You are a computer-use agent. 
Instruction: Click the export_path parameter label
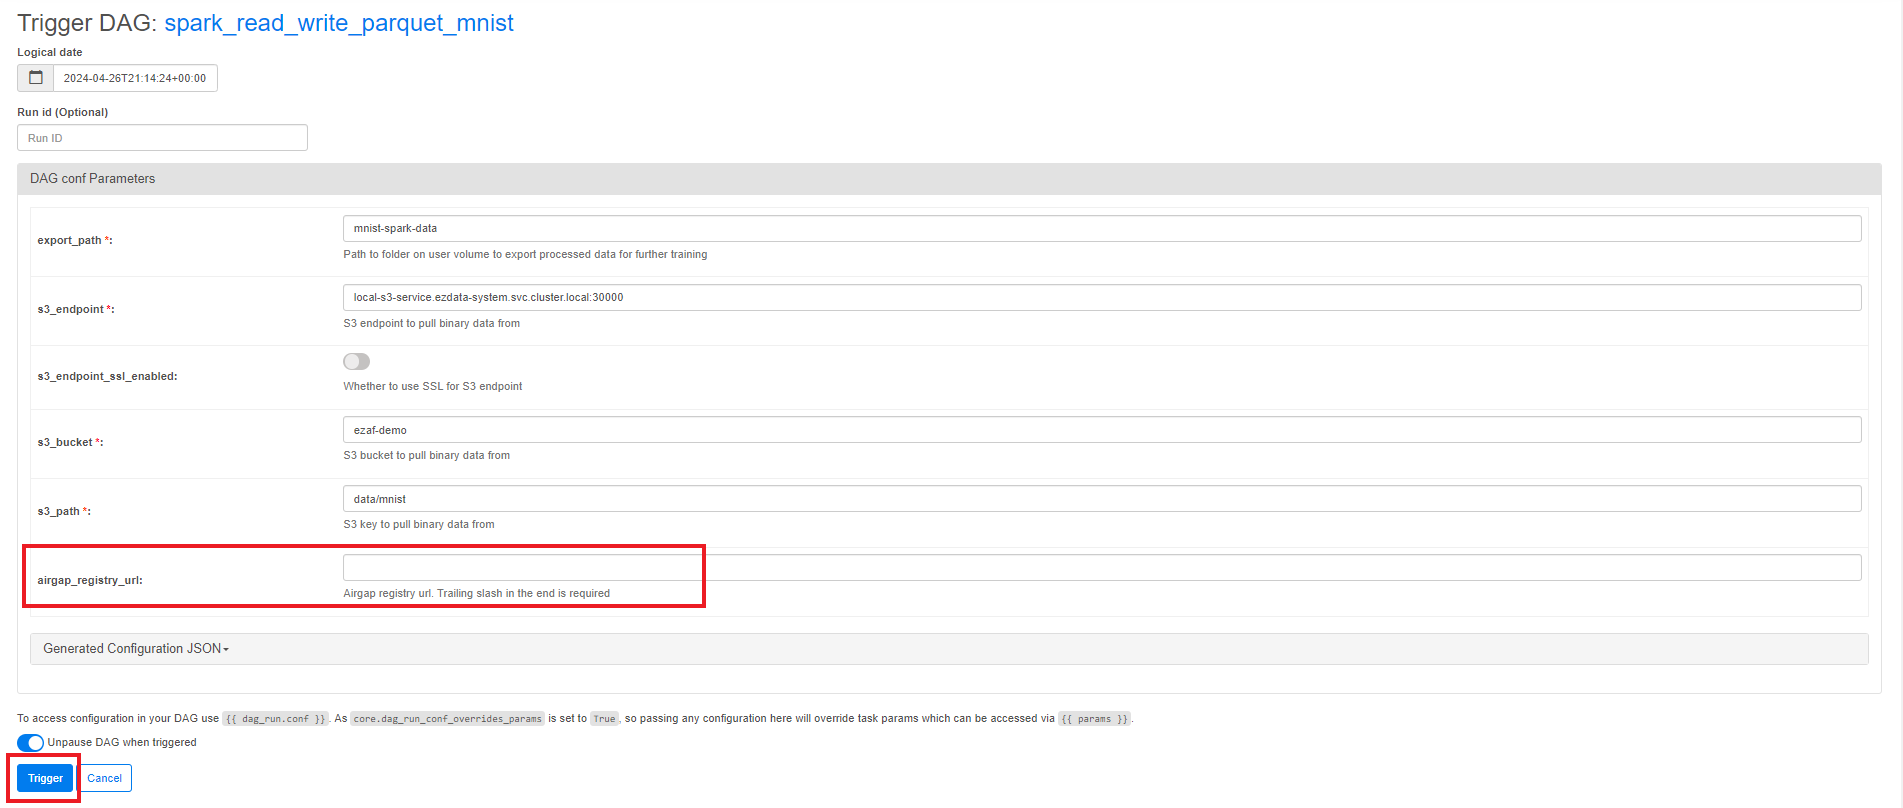tap(75, 240)
